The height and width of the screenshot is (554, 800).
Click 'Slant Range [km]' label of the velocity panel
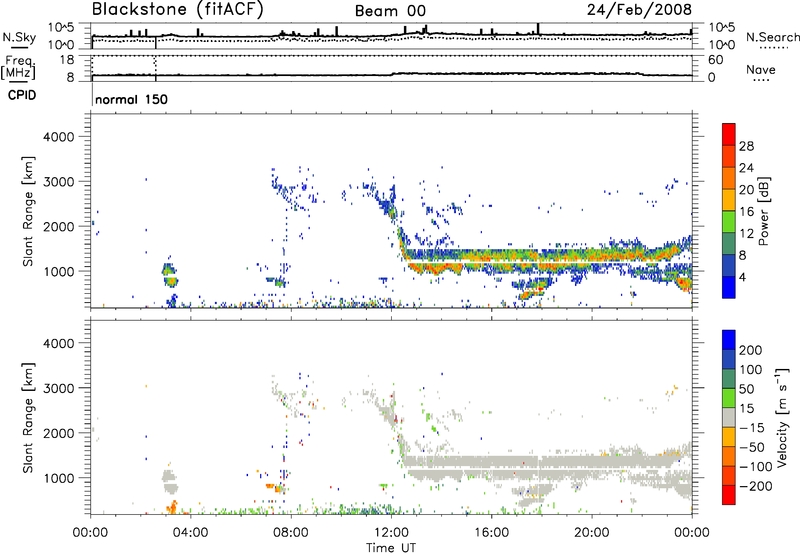click(28, 418)
